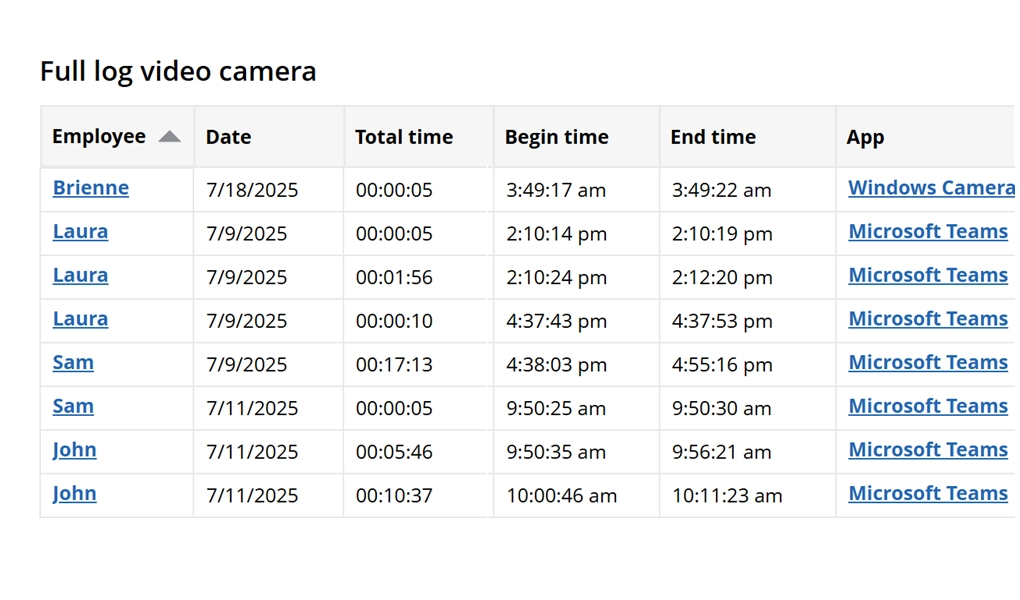
Task: Click Microsoft Teams link in the 00:17:13 row
Action: [x=928, y=363]
